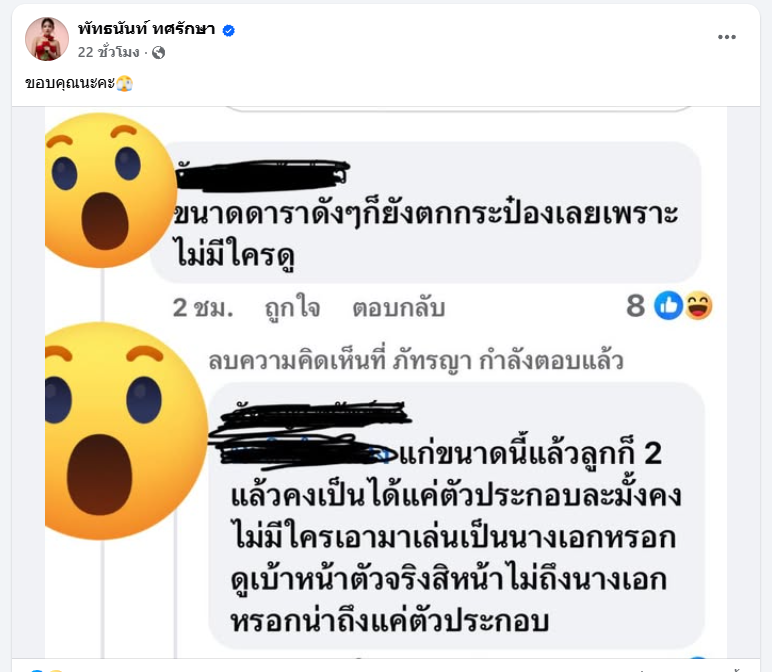Click the crying emoji after ขอบคุณนะคะ
Image resolution: width=772 pixels, height=672 pixels.
point(125,83)
